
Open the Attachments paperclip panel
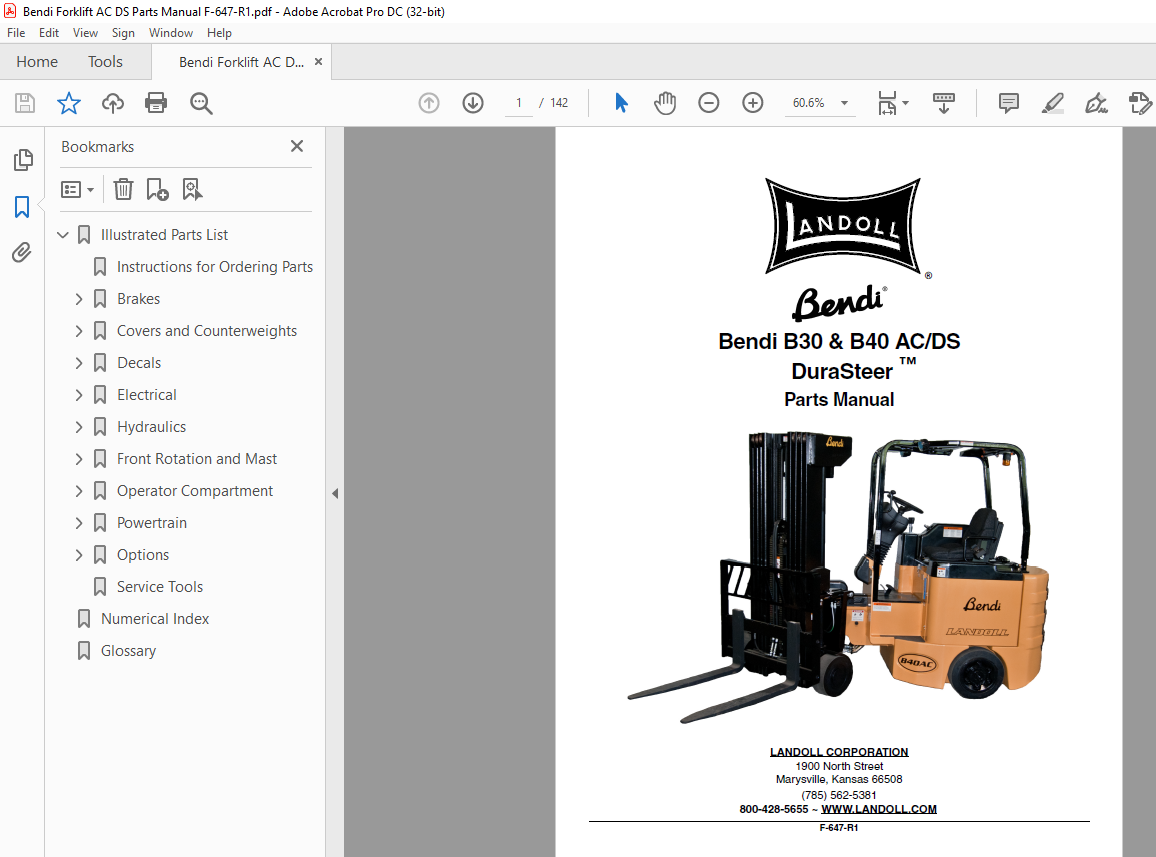[22, 253]
